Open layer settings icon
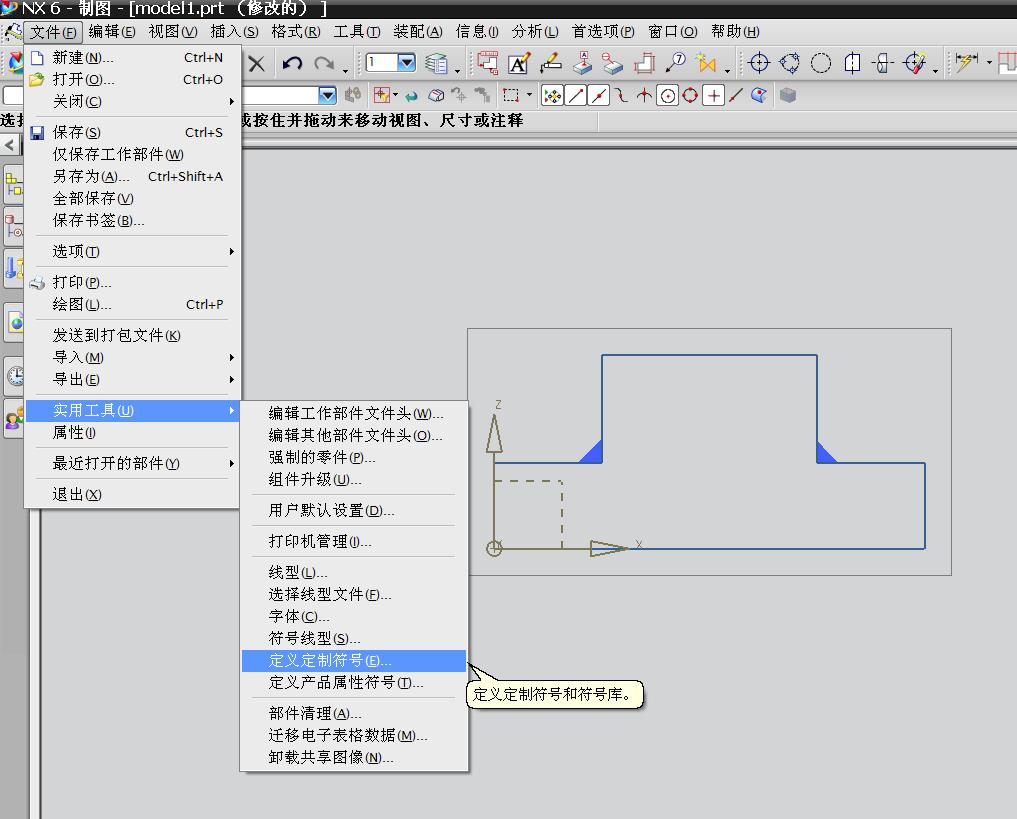 [437, 64]
